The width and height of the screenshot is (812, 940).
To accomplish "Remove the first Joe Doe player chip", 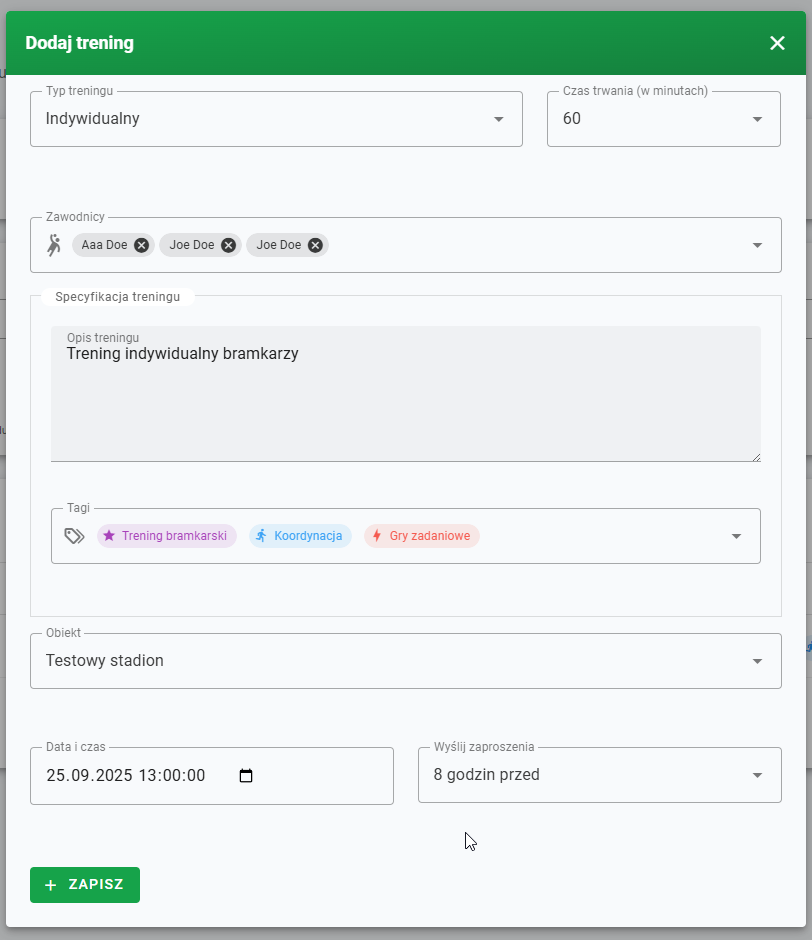I will click(228, 244).
